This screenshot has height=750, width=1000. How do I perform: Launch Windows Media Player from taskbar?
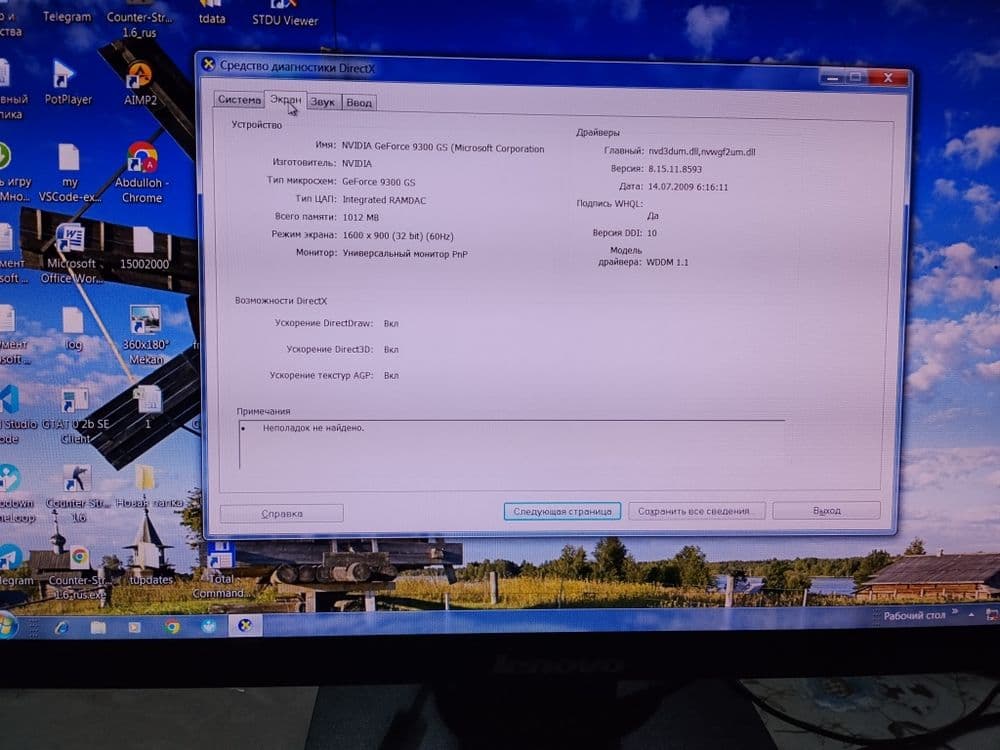pyautogui.click(x=135, y=627)
